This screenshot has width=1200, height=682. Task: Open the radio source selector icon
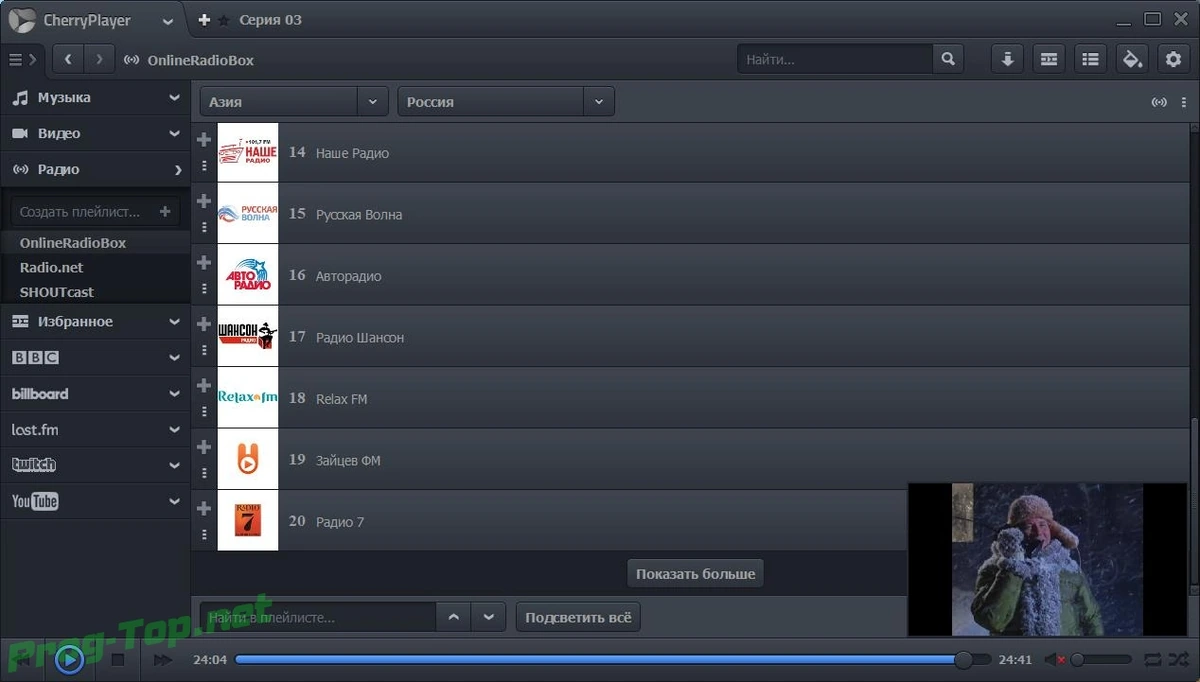coord(1159,102)
